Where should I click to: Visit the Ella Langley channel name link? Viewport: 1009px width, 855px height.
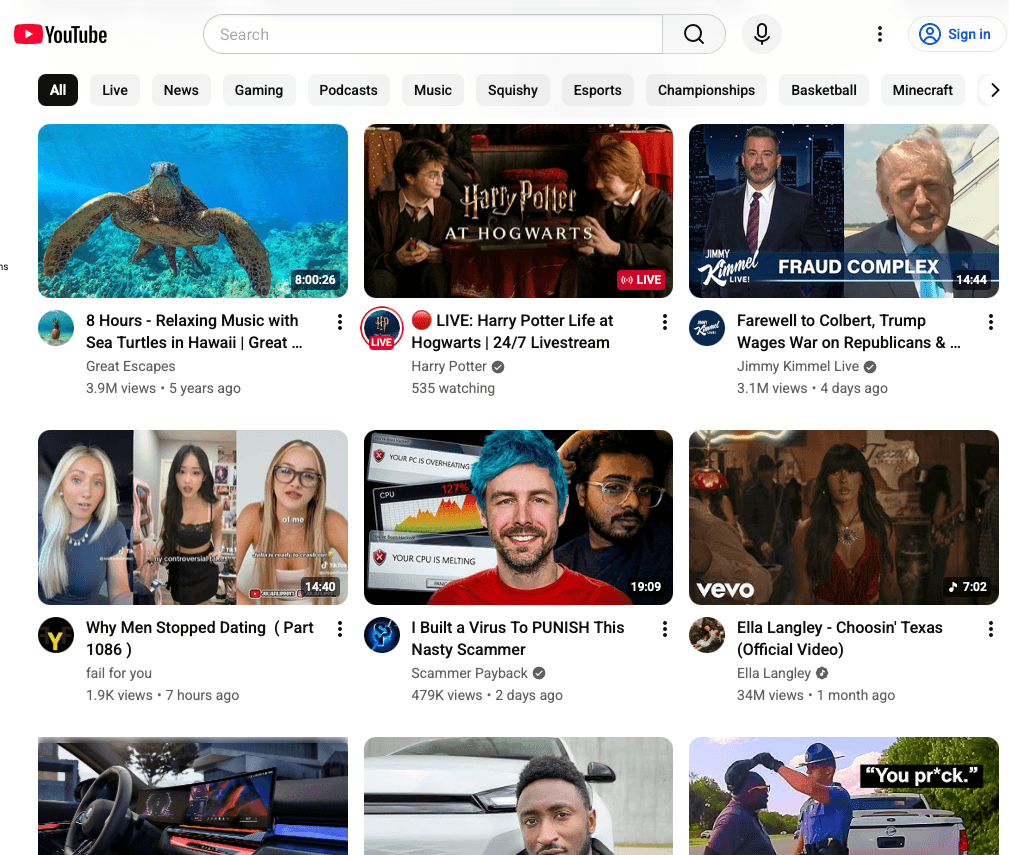773,673
